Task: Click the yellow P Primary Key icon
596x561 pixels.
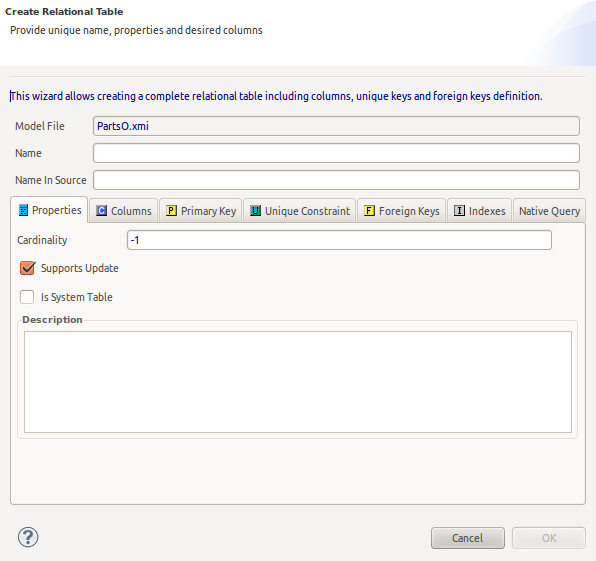Action: pos(171,211)
